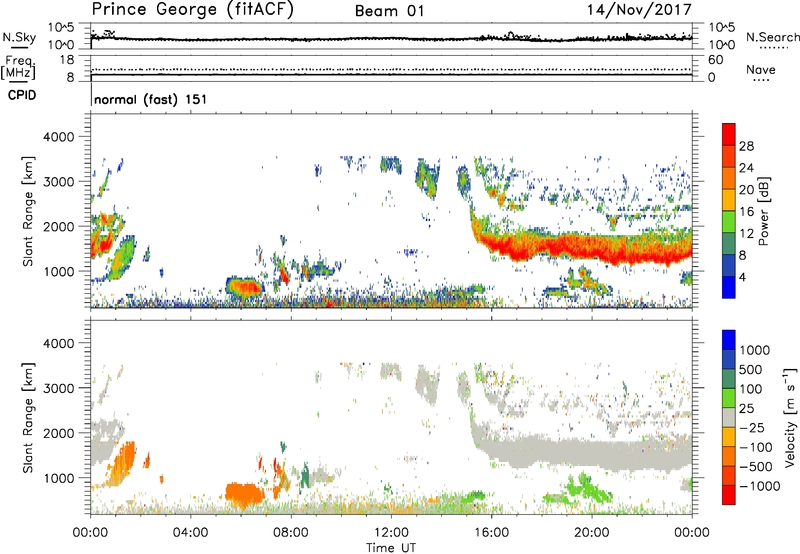Click Power scale value '4'
The width and height of the screenshot is (800, 554).
point(742,277)
